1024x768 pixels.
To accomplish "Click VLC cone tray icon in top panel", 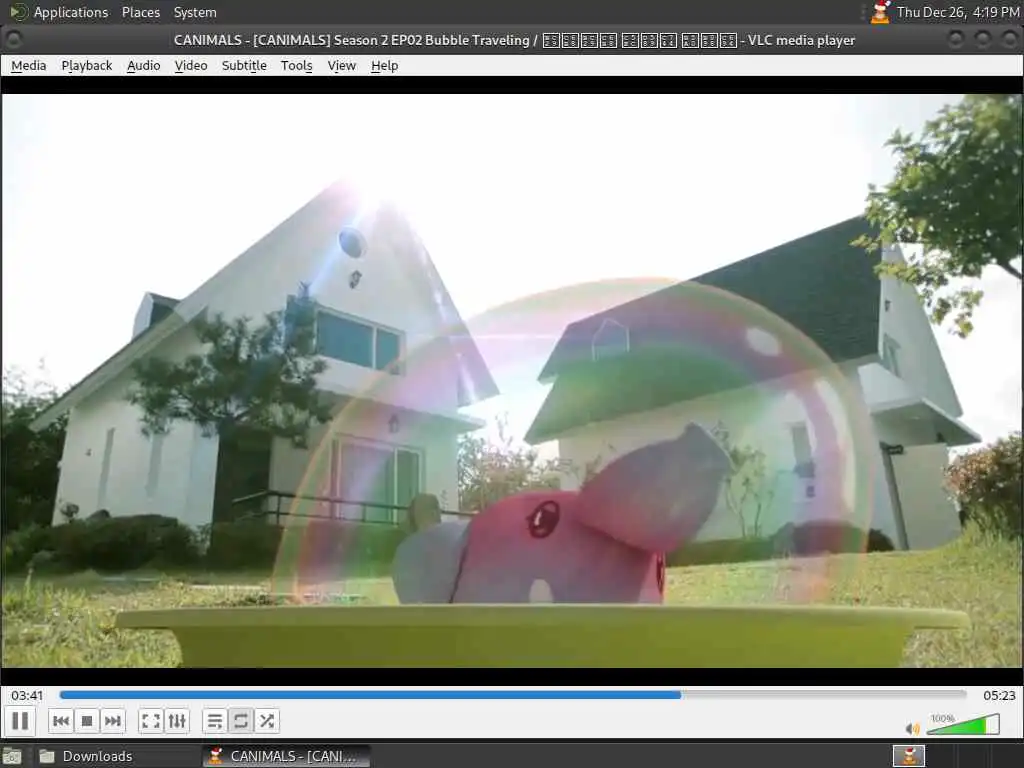I will click(x=880, y=12).
